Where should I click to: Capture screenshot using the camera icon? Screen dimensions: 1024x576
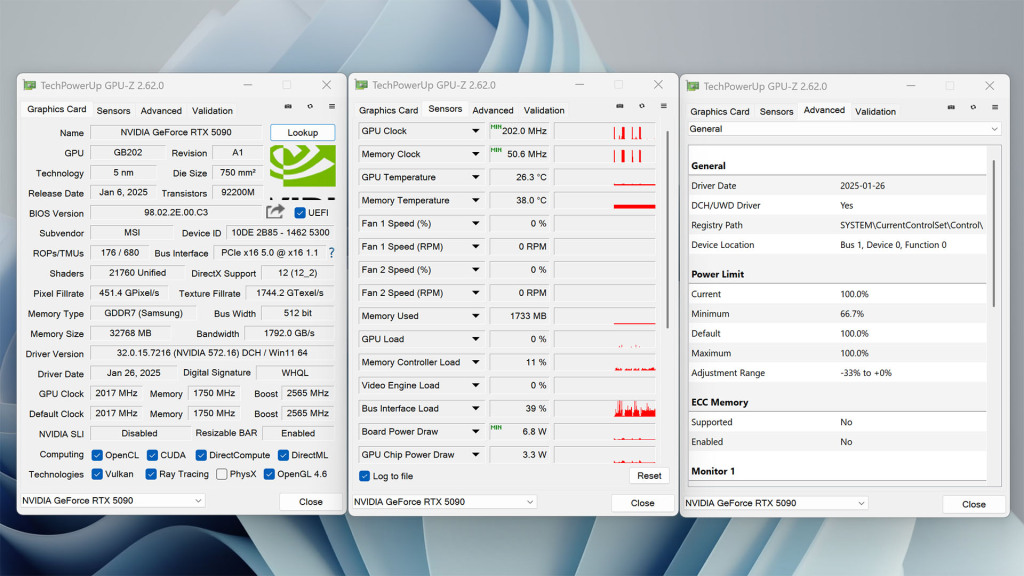[x=288, y=106]
